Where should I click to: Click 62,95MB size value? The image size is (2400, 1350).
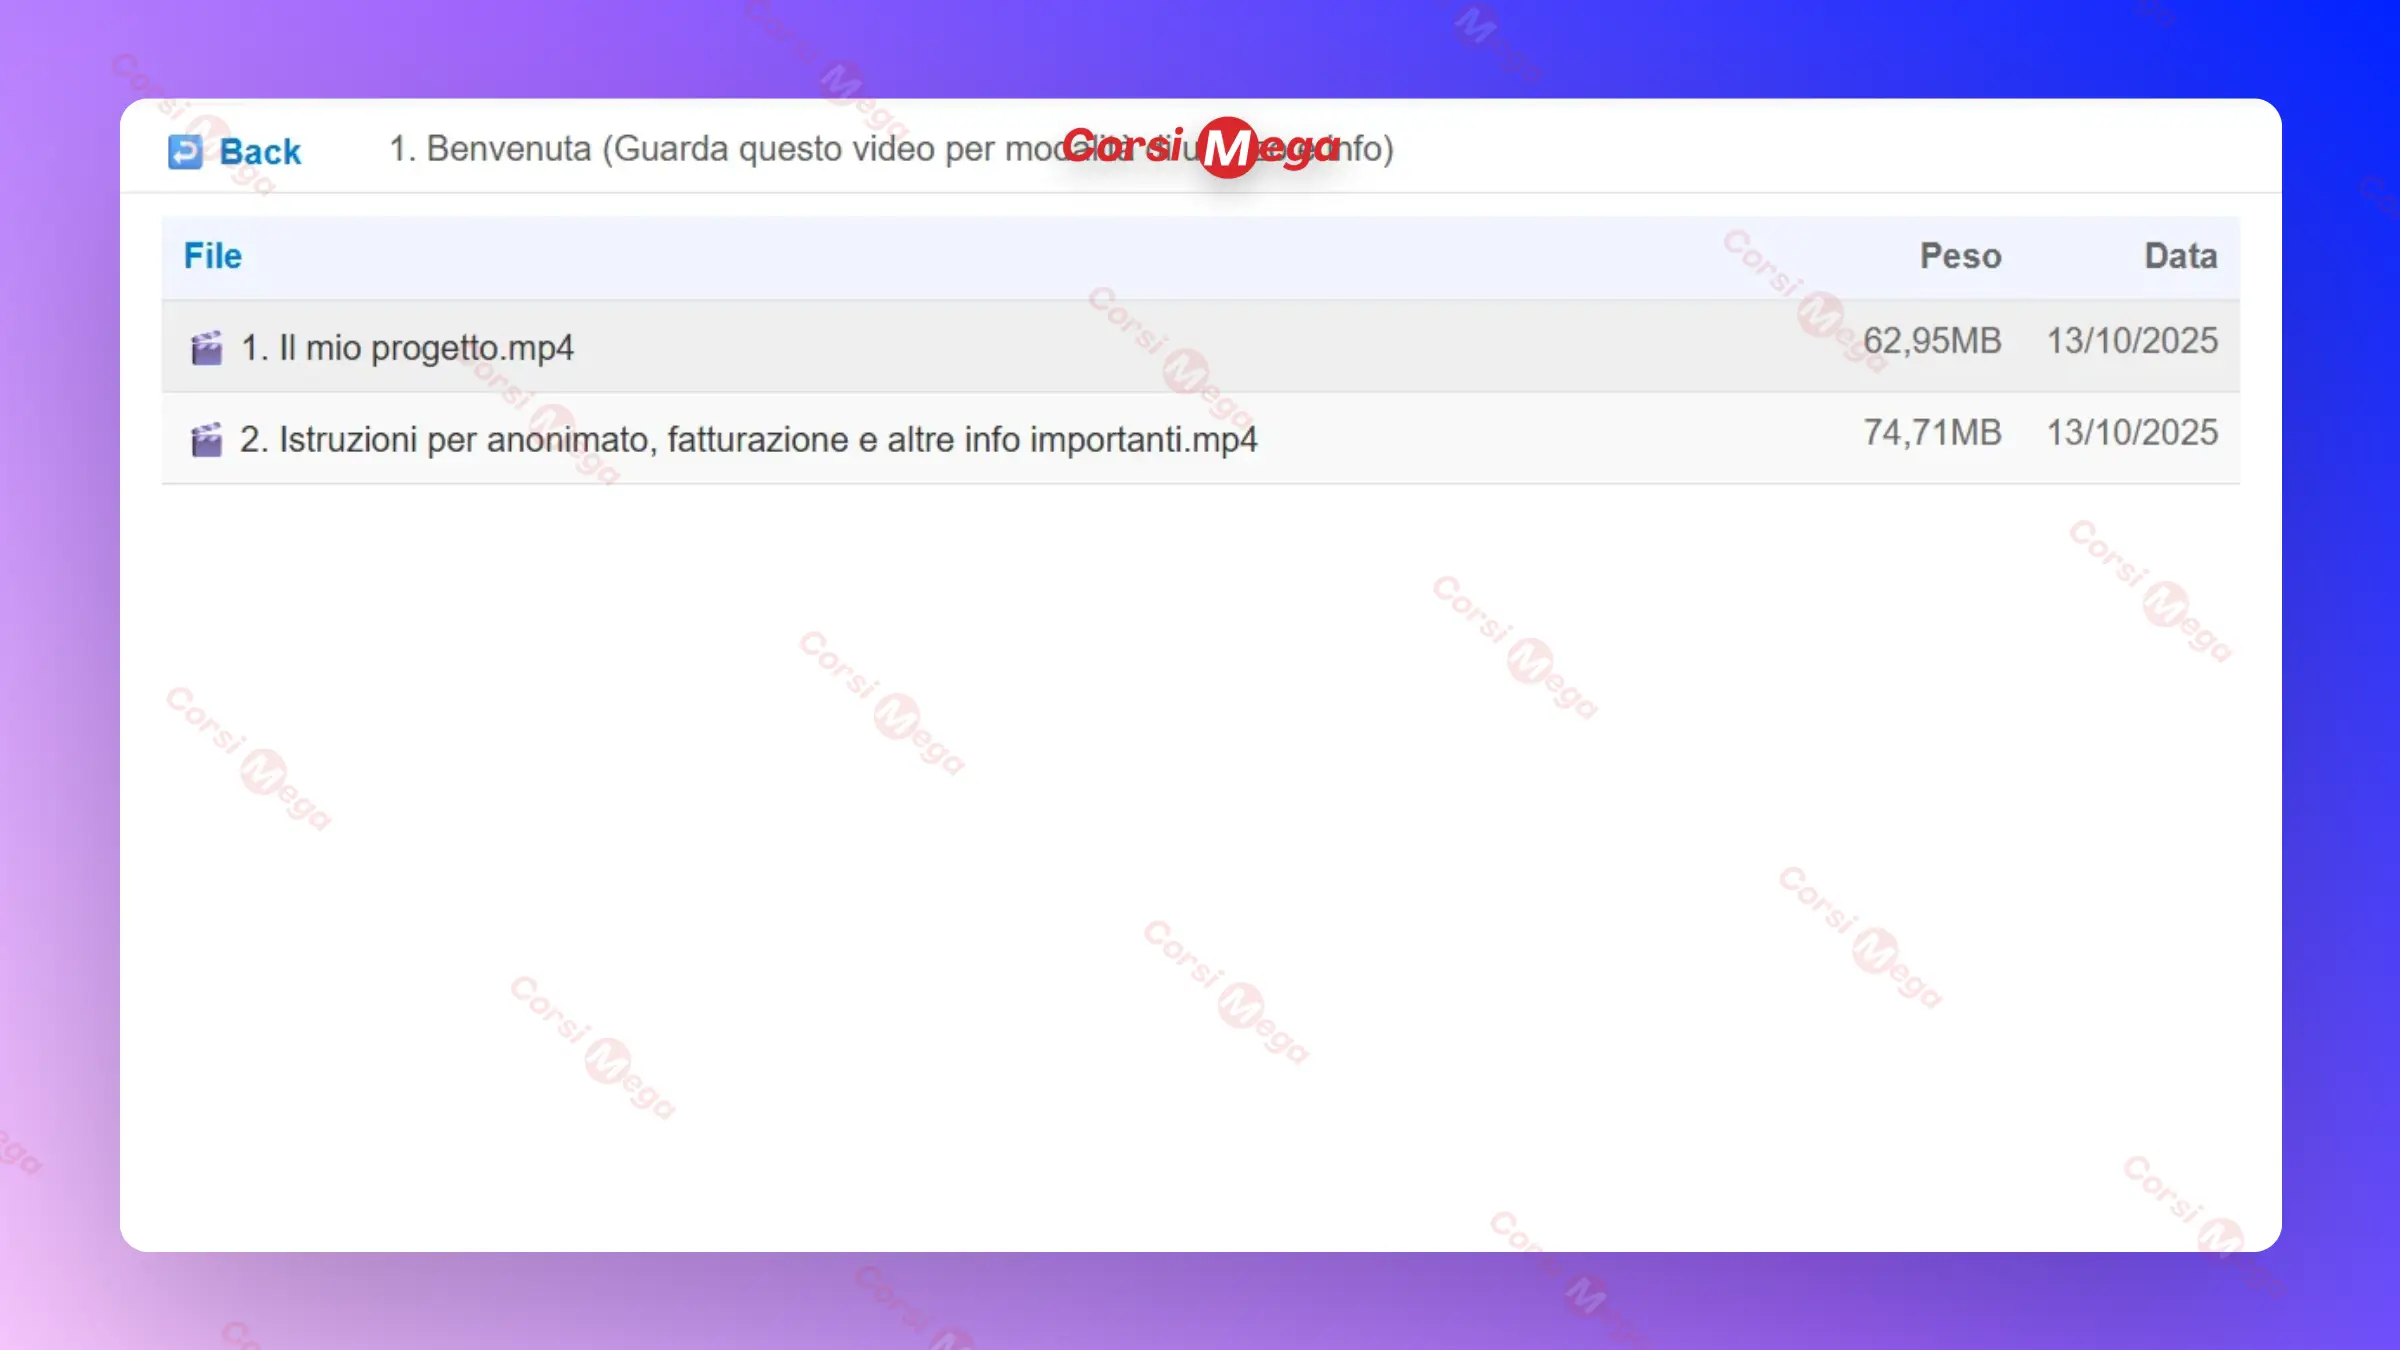coord(1931,341)
